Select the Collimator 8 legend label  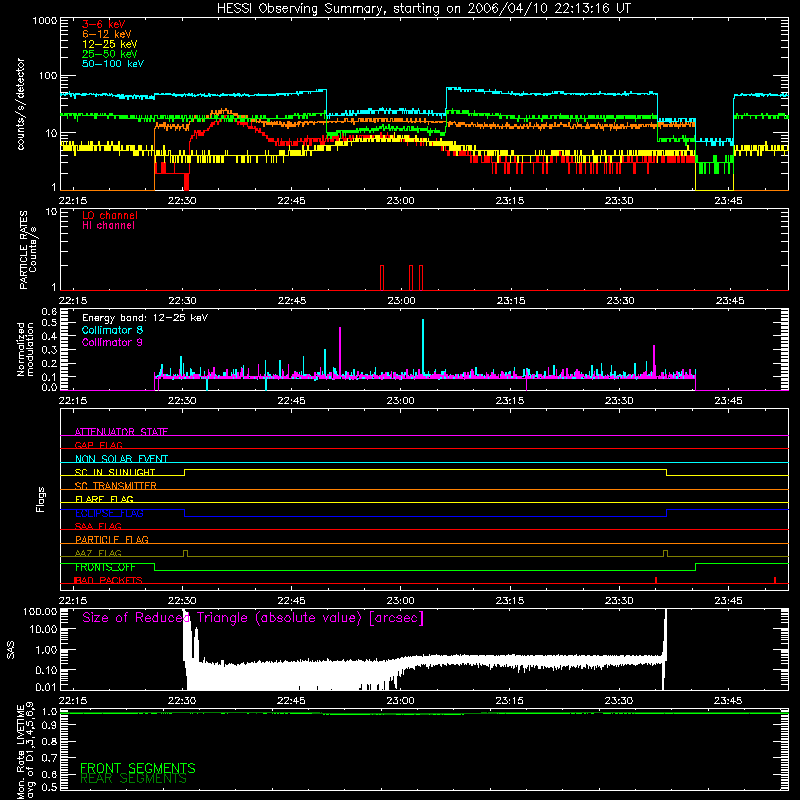pyautogui.click(x=112, y=330)
